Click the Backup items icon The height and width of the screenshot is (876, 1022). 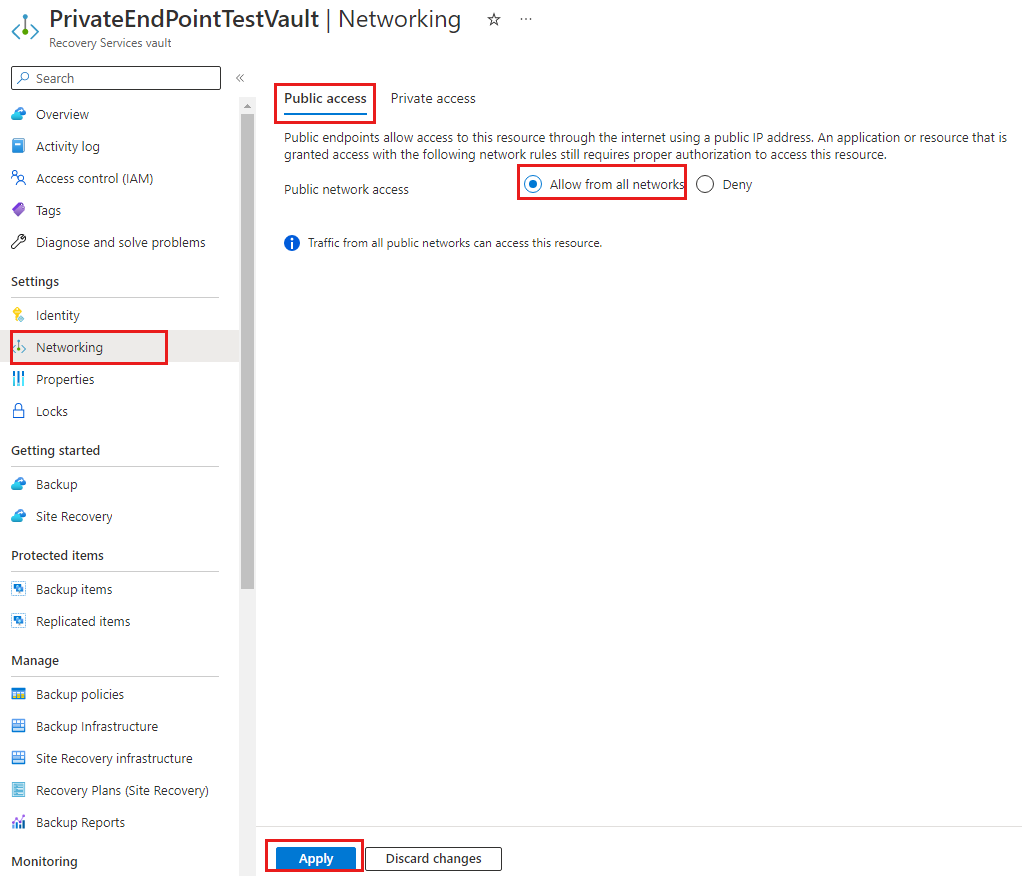tap(19, 589)
